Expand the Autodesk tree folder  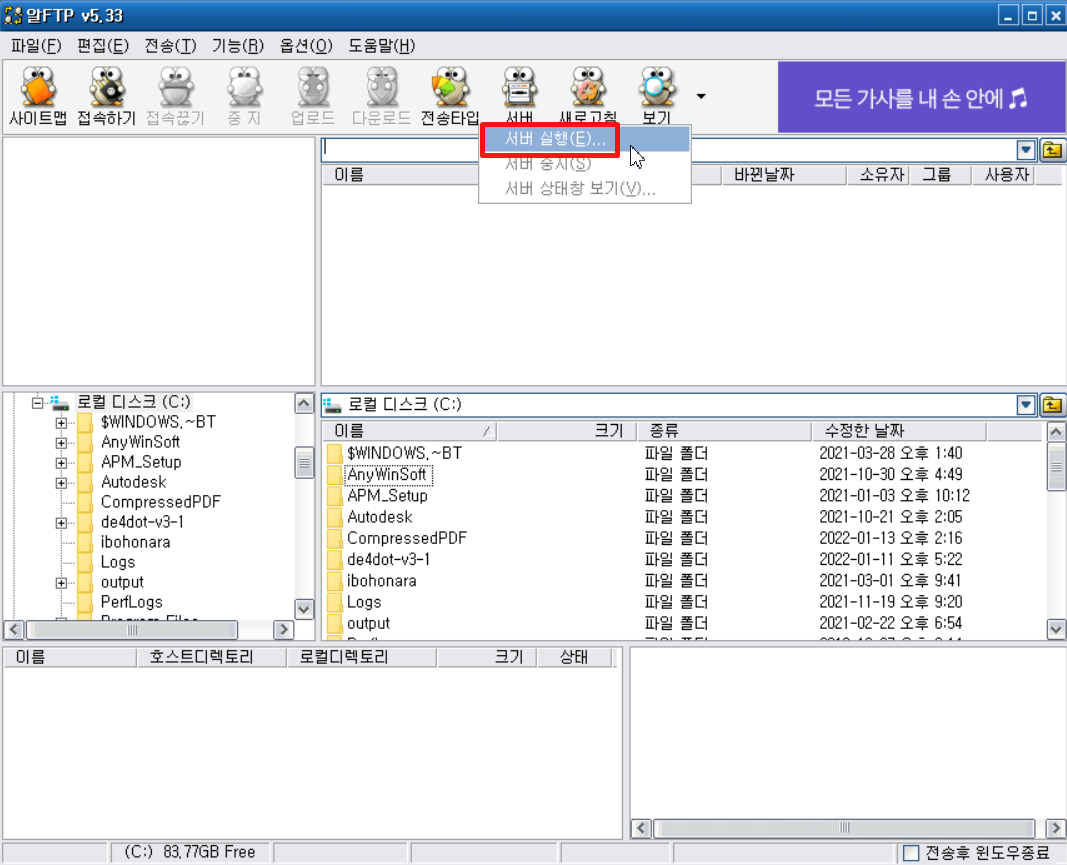pos(61,483)
